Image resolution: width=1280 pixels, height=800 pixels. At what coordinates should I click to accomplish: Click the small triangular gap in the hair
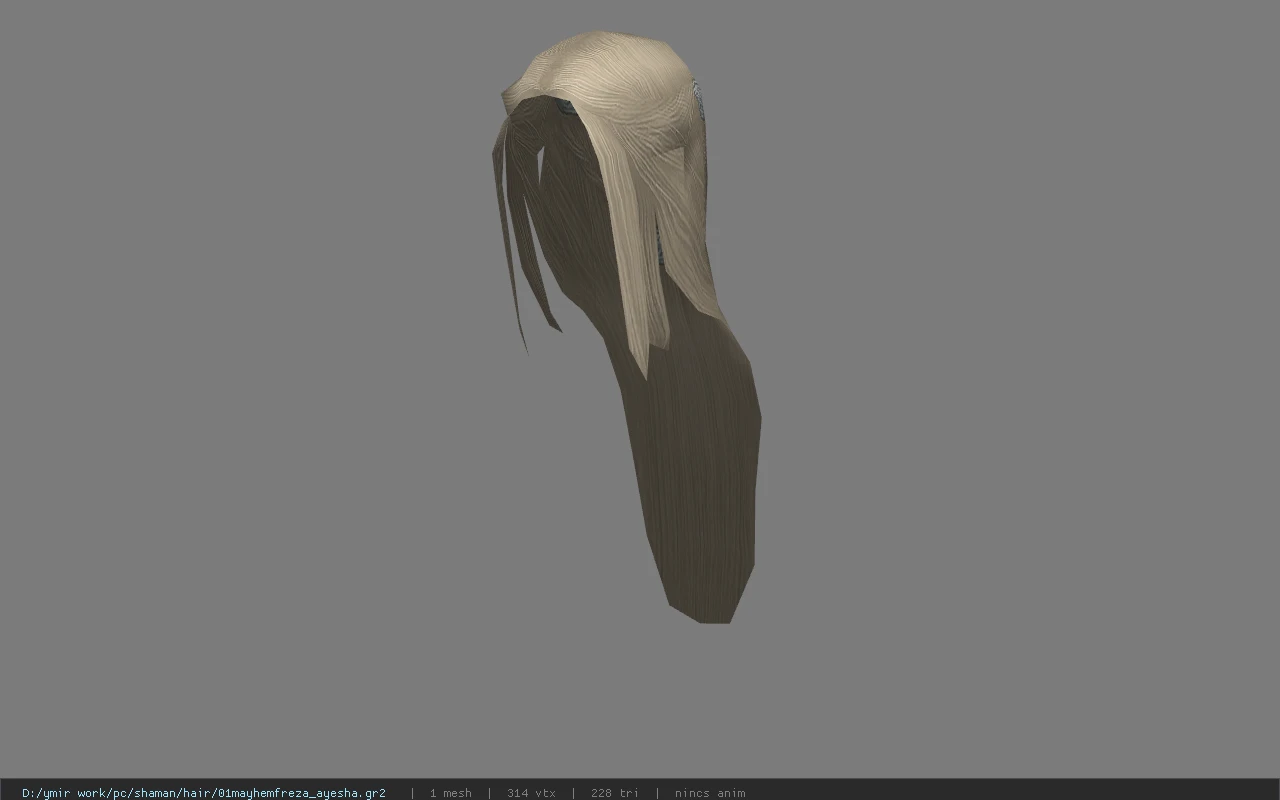point(539,165)
